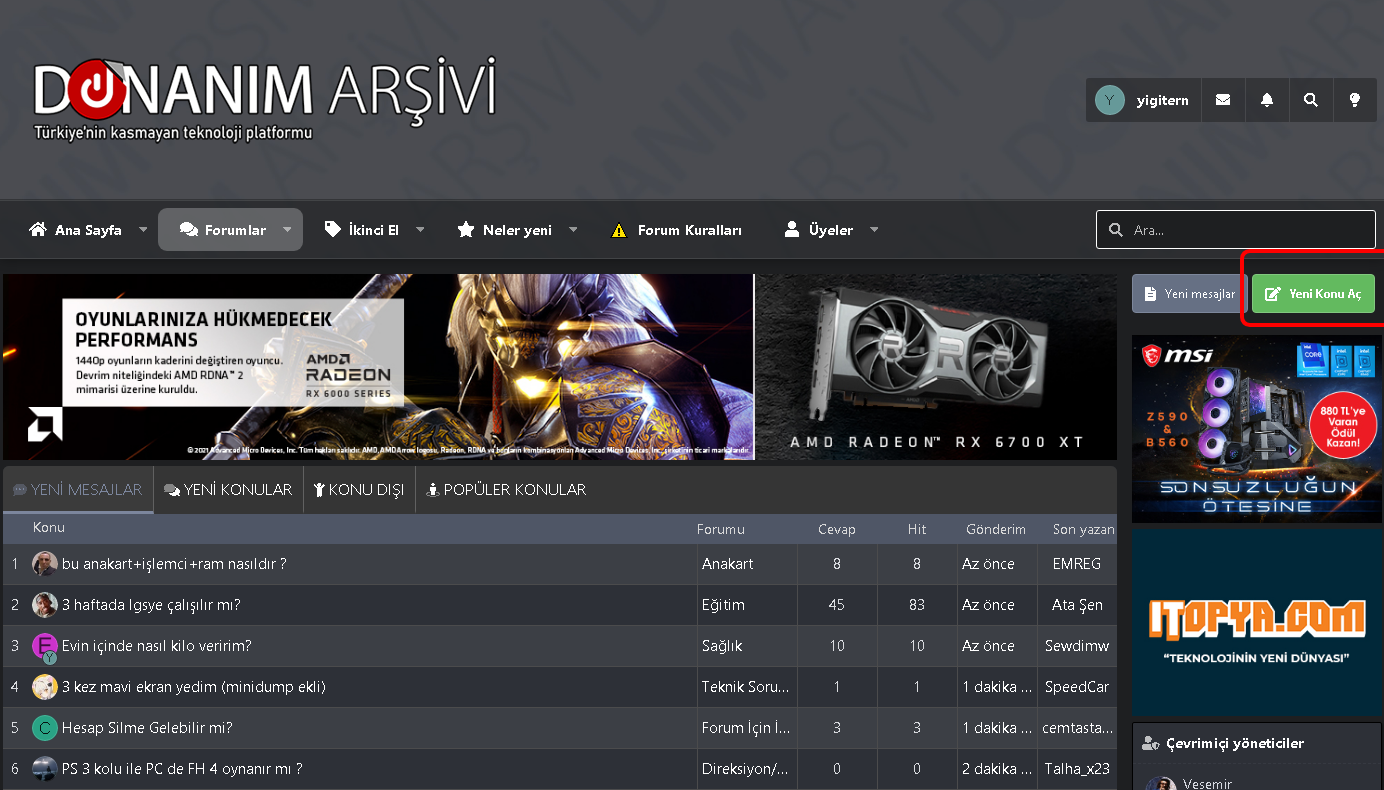Open the İkinci El navigation item
The height and width of the screenshot is (790, 1384).
click(362, 230)
